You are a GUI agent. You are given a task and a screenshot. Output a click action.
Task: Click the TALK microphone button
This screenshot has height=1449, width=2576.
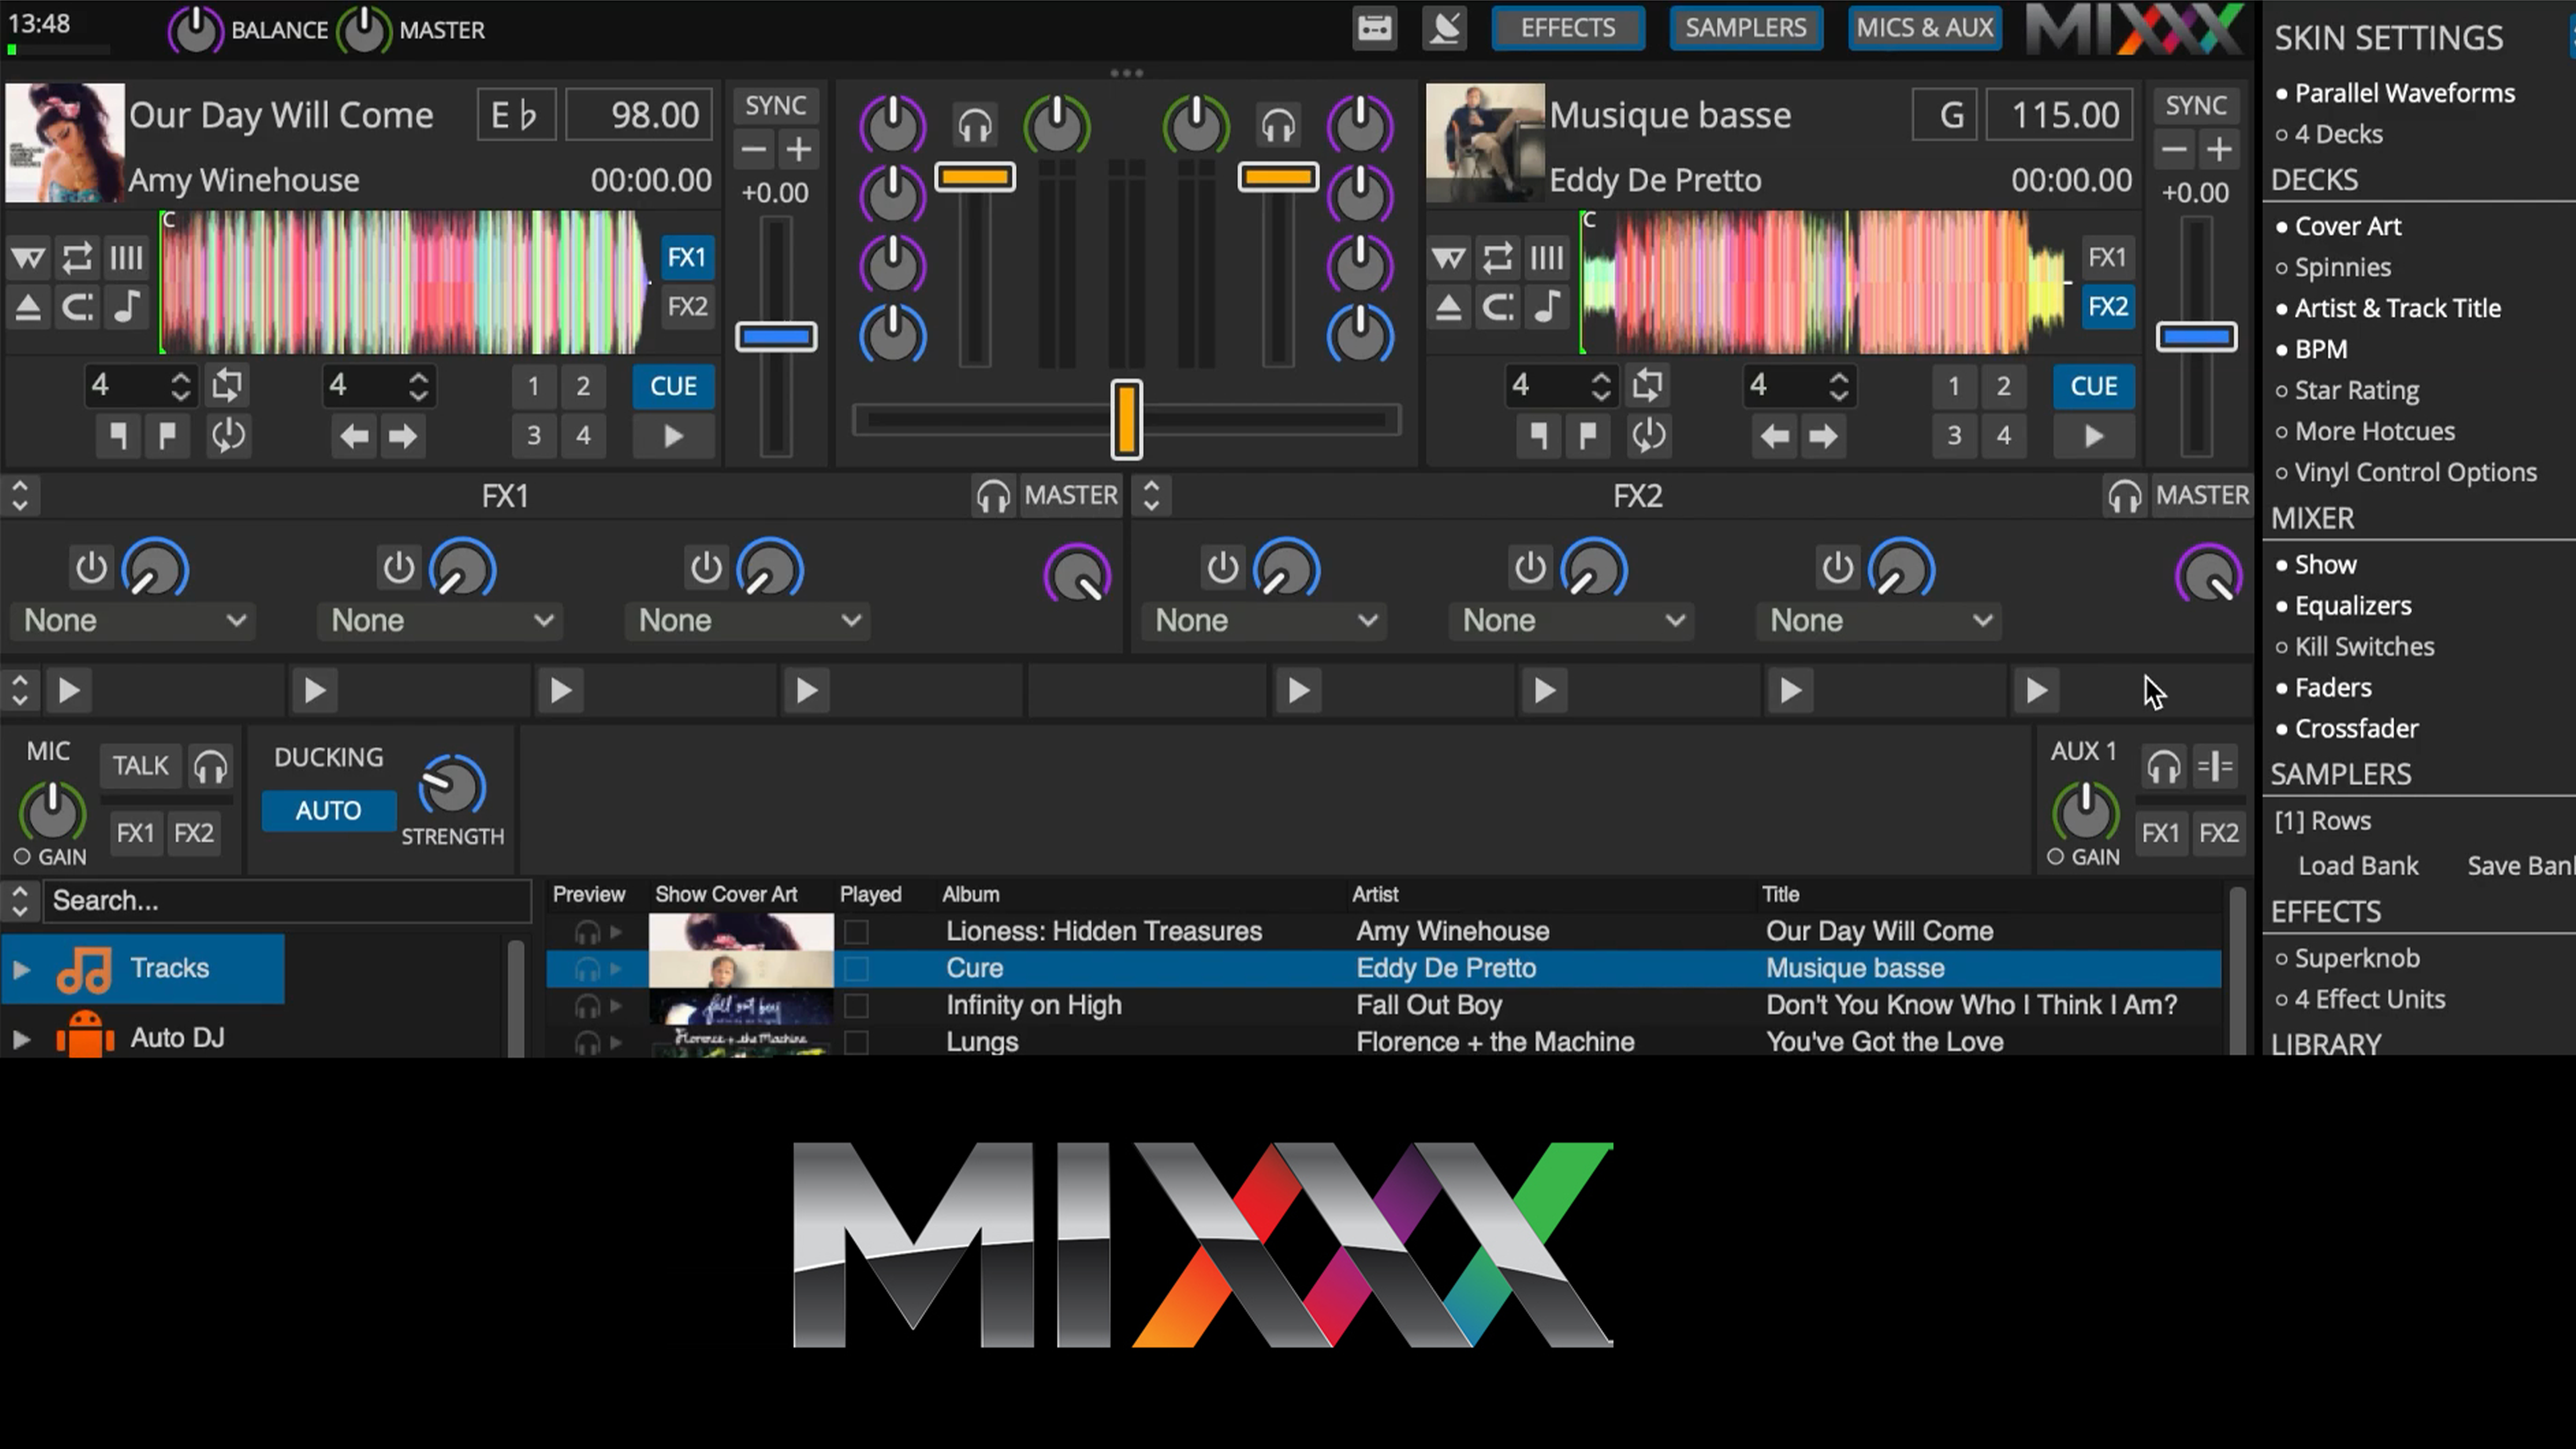(x=140, y=766)
